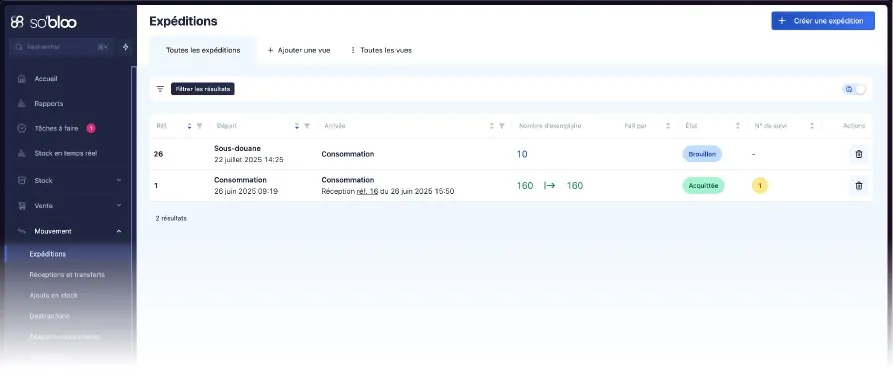The width and height of the screenshot is (893, 387).
Task: Sort by Arrivée using its sort arrows
Action: coord(491,126)
